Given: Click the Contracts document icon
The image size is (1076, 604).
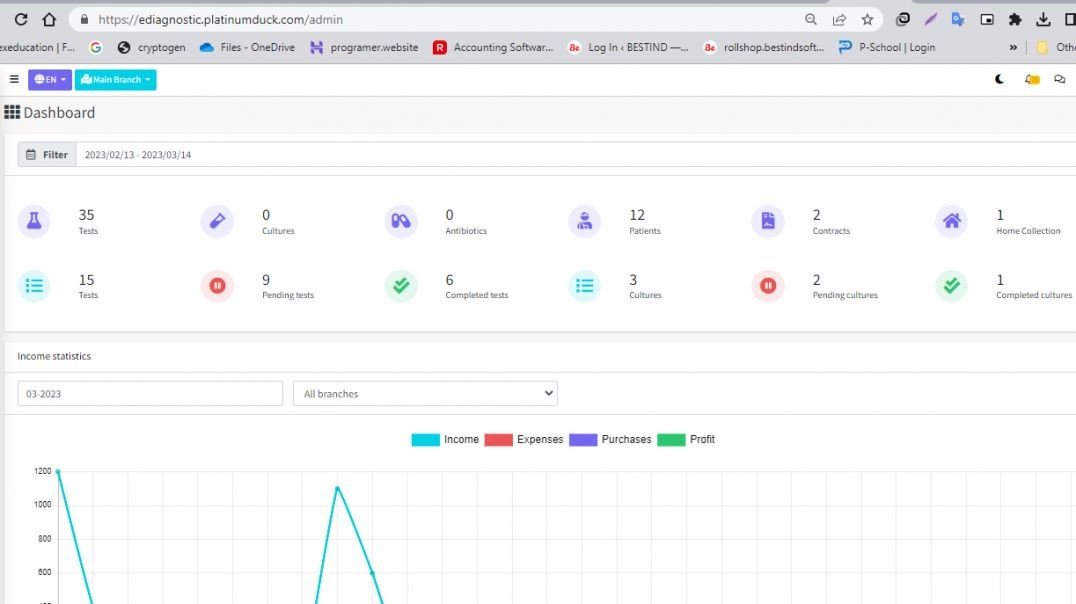Looking at the screenshot, I should [x=767, y=221].
